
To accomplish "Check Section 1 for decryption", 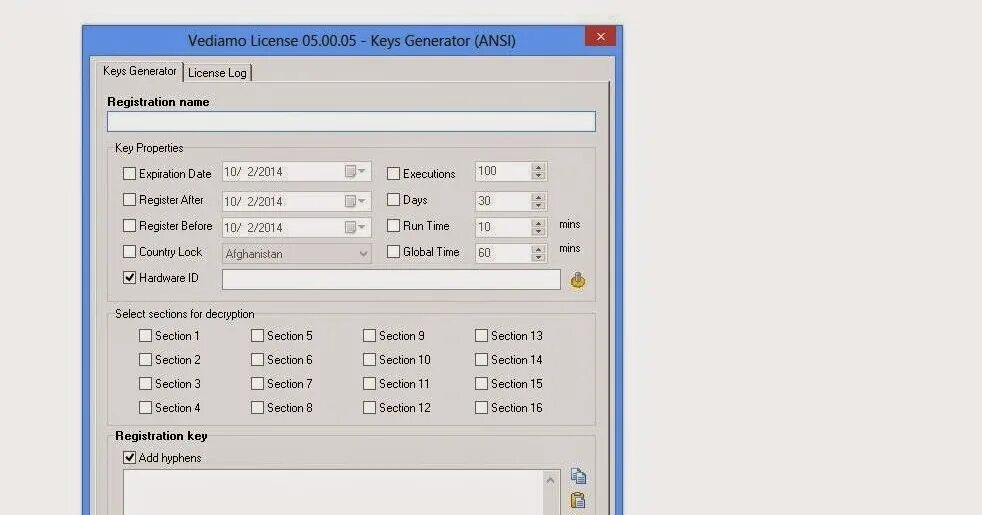I will pyautogui.click(x=145, y=336).
